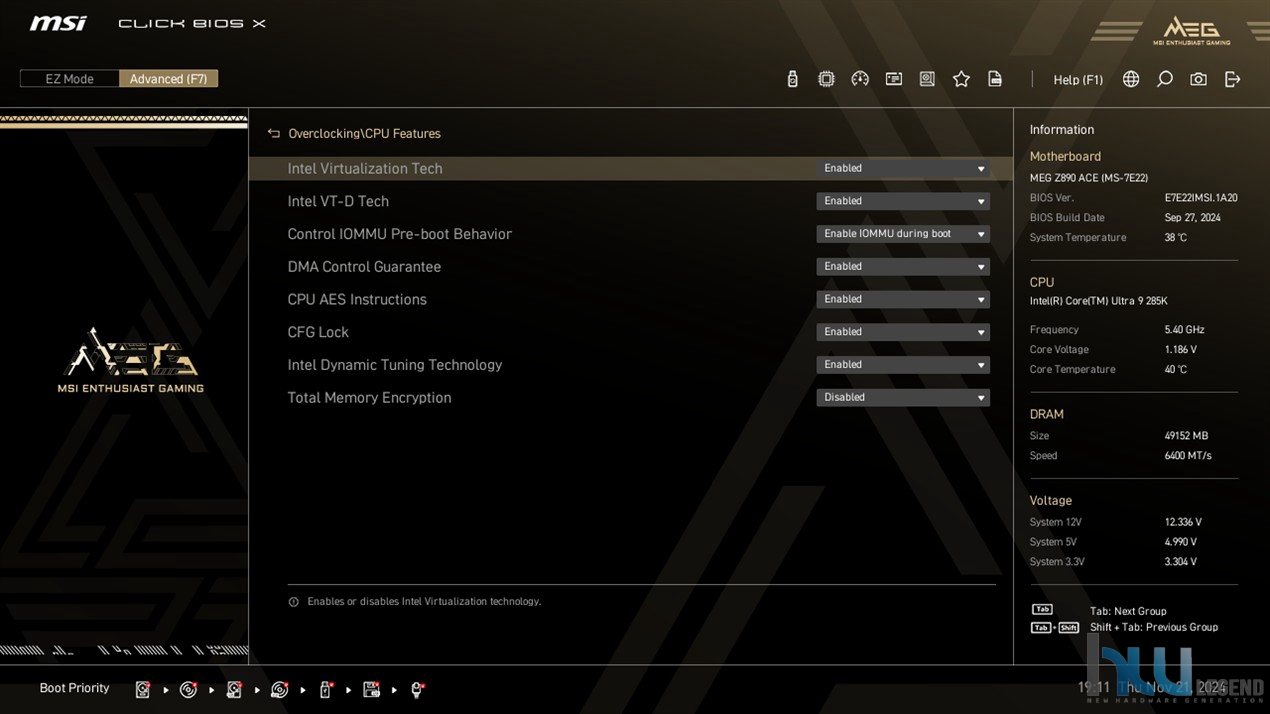Select the floppy disk boot device icon
This screenshot has height=714, width=1270.
pos(371,689)
